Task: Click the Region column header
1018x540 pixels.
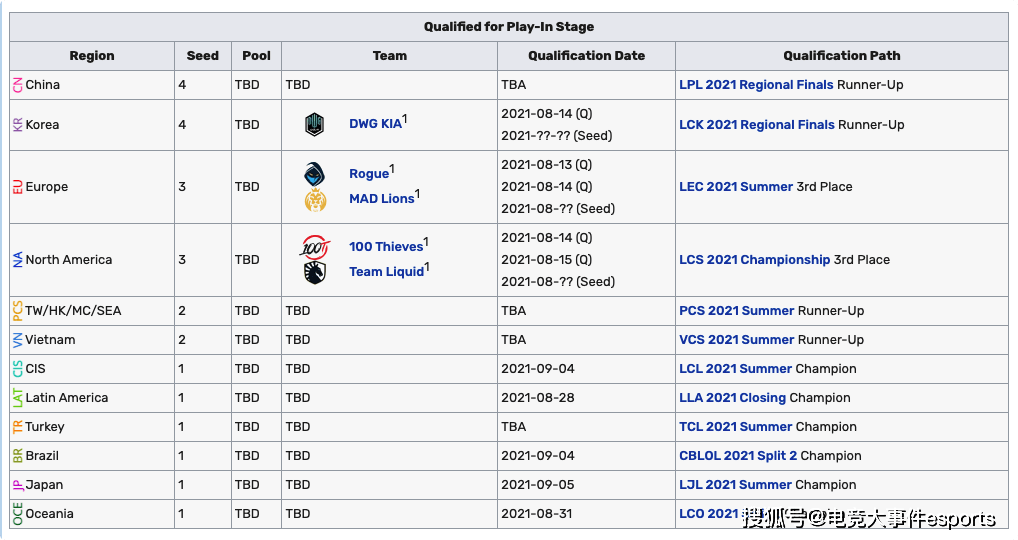Action: pos(92,56)
